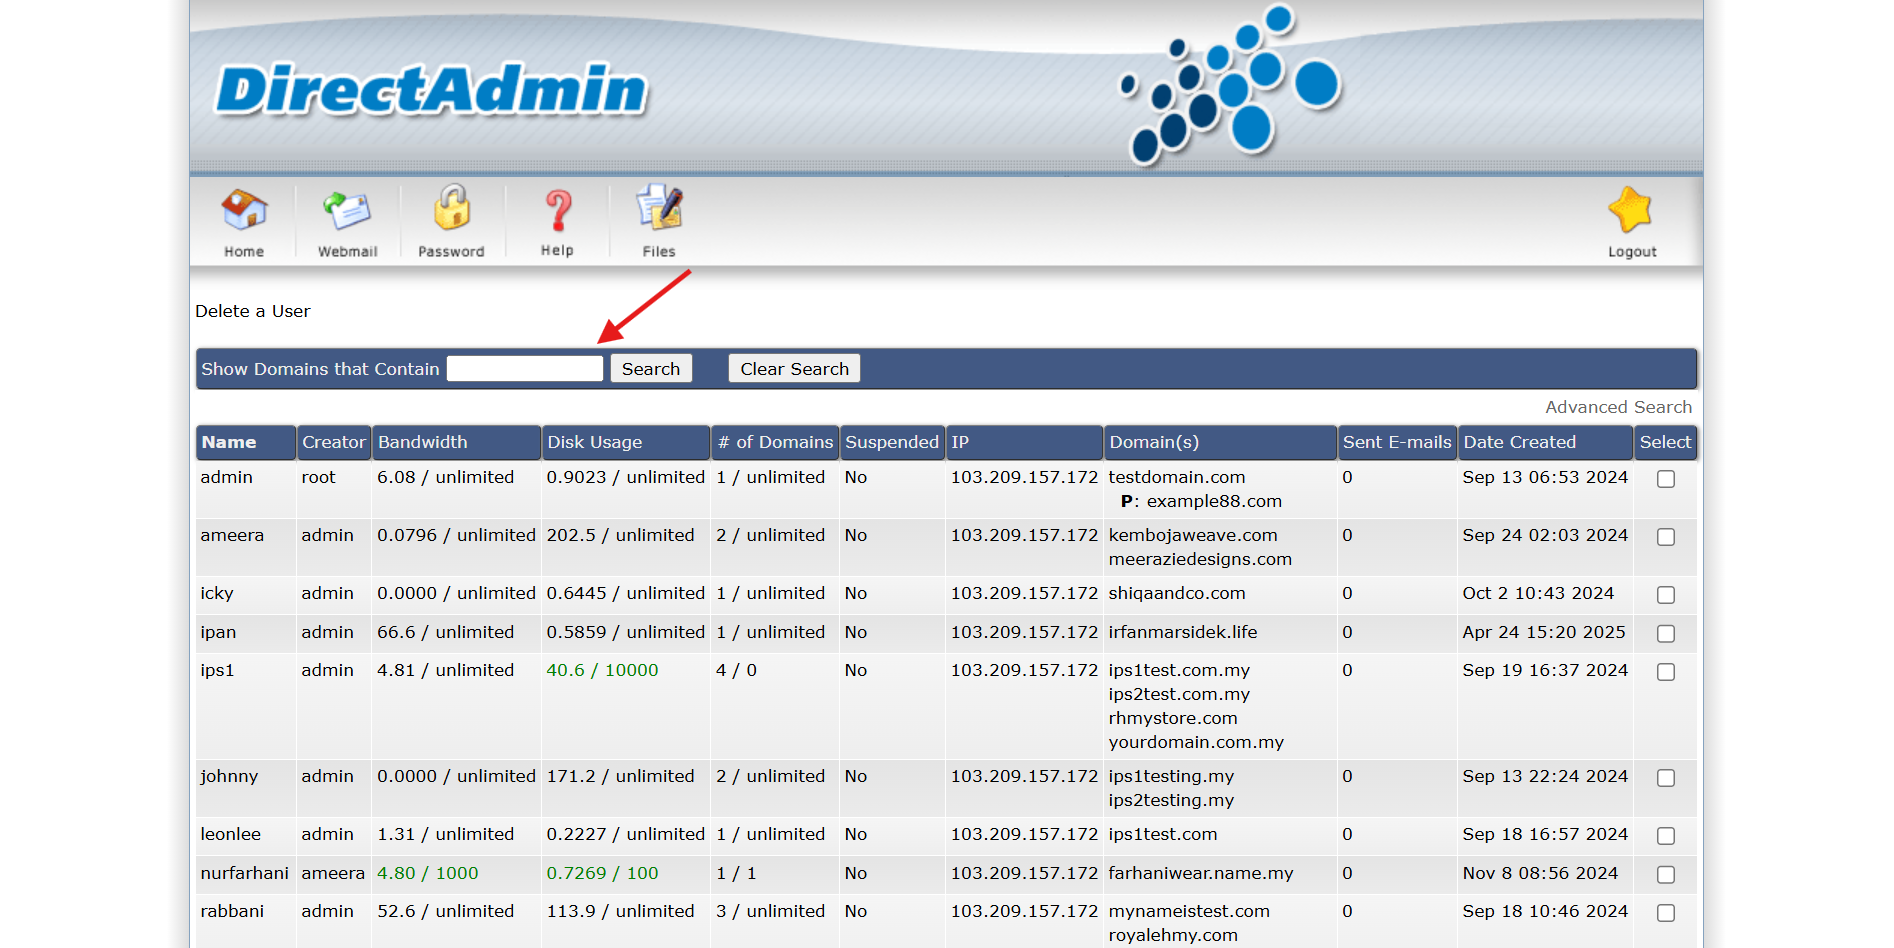This screenshot has width=1894, height=948.
Task: Select the checkbox for user ipan
Action: [1666, 634]
